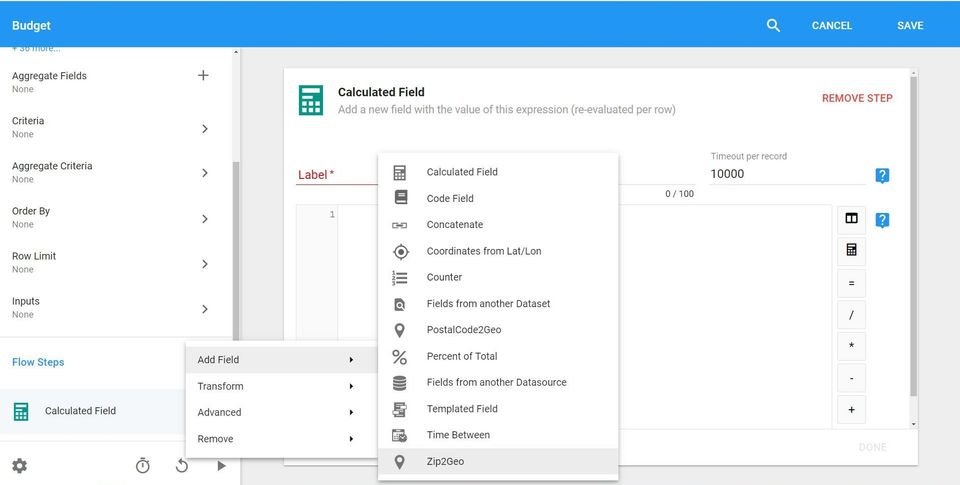Click the Timeout per record input field
The width and height of the screenshot is (960, 485).
pos(785,174)
